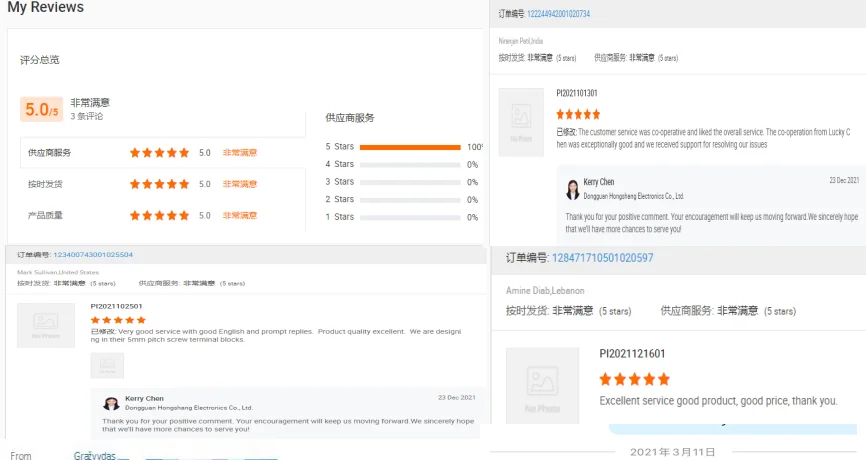
Task: Click Kerry Chen avatar in Mark Sullivan review reply
Action: [x=111, y=403]
